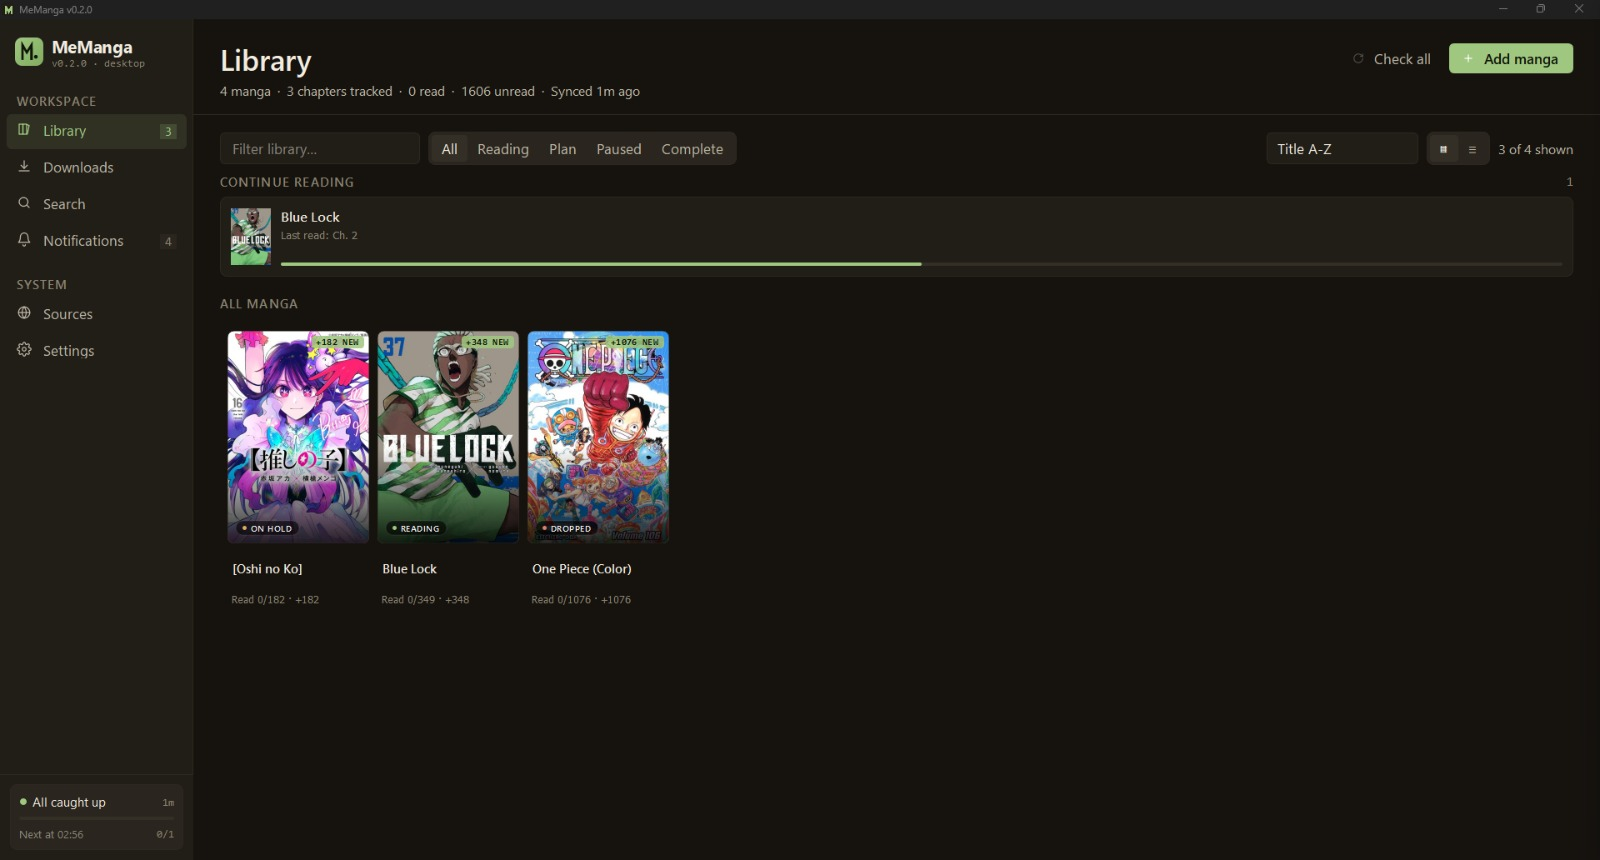This screenshot has height=860, width=1600.
Task: Click the All caught up status panel
Action: coord(97,817)
